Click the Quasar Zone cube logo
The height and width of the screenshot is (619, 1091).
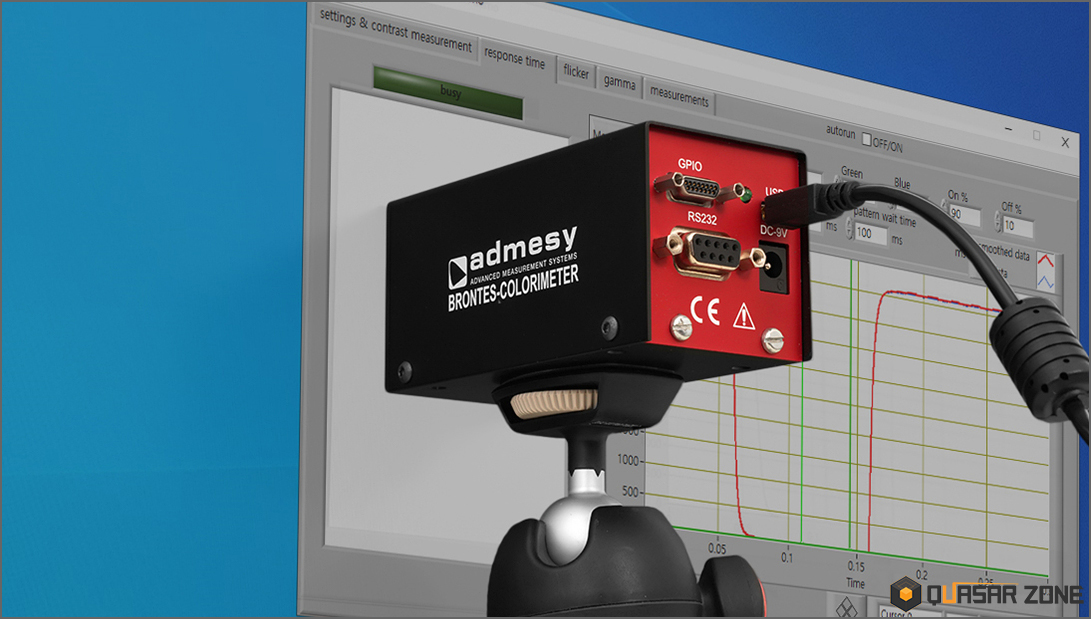(x=906, y=594)
